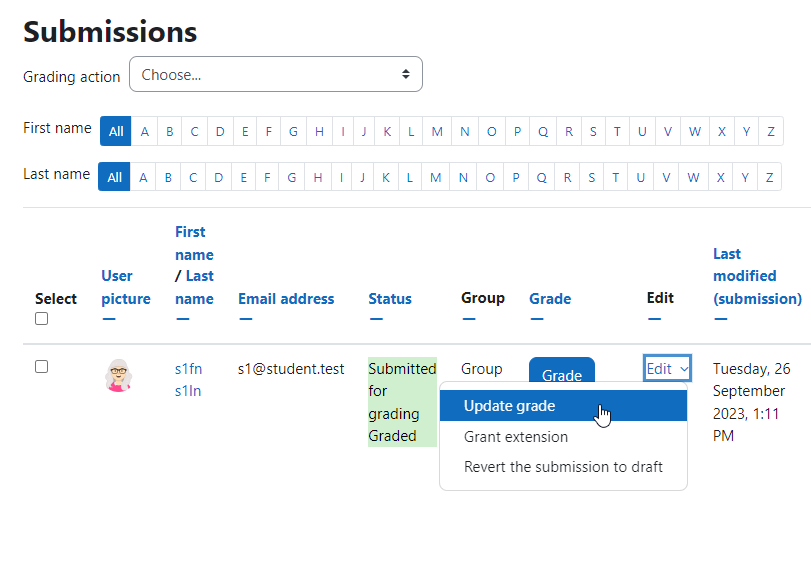Image resolution: width=811 pixels, height=567 pixels.
Task: Toggle the Edit dropdown for the submission row
Action: (x=667, y=368)
